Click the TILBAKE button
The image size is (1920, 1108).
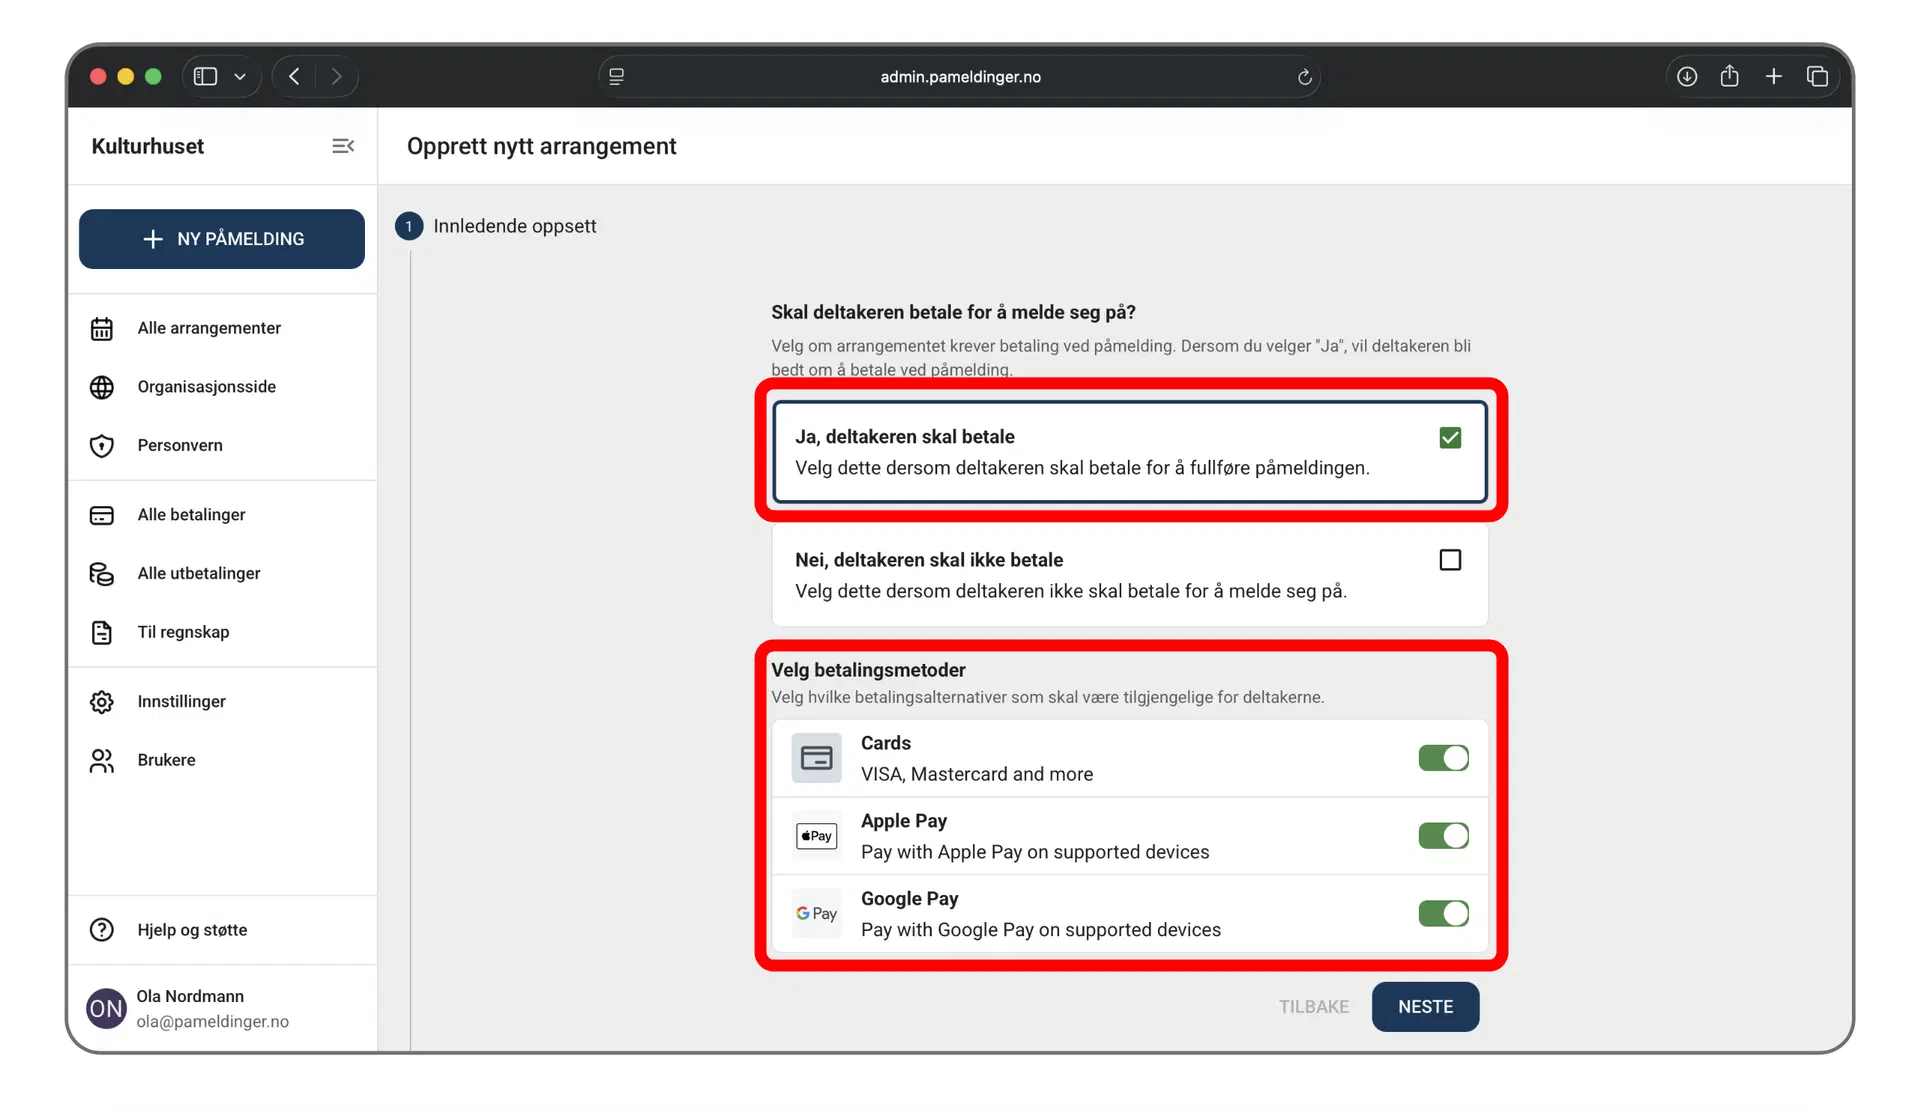(1313, 1007)
